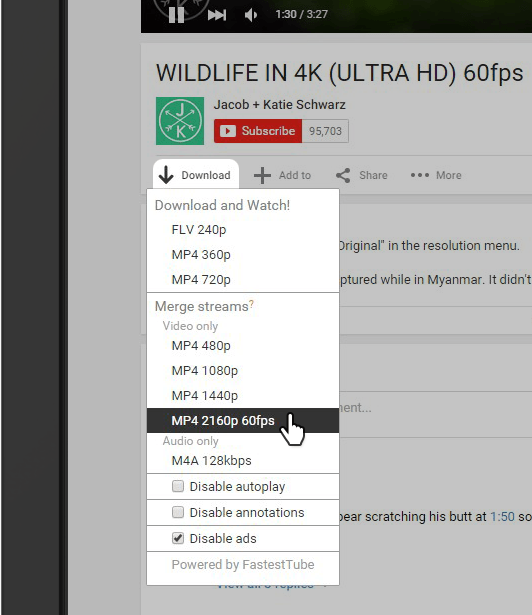This screenshot has width=532, height=615.
Task: Open the Jacob + Katie Schwarz channel avatar
Action: click(x=180, y=121)
